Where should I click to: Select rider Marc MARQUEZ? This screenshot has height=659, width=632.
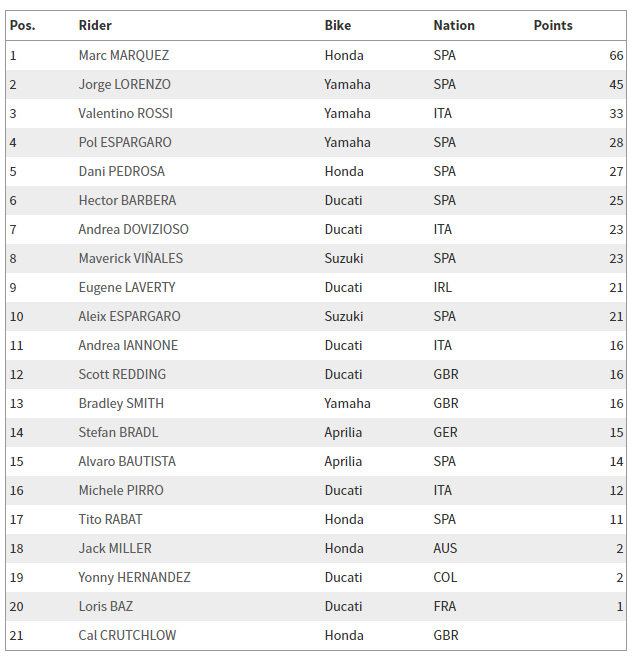tap(124, 55)
